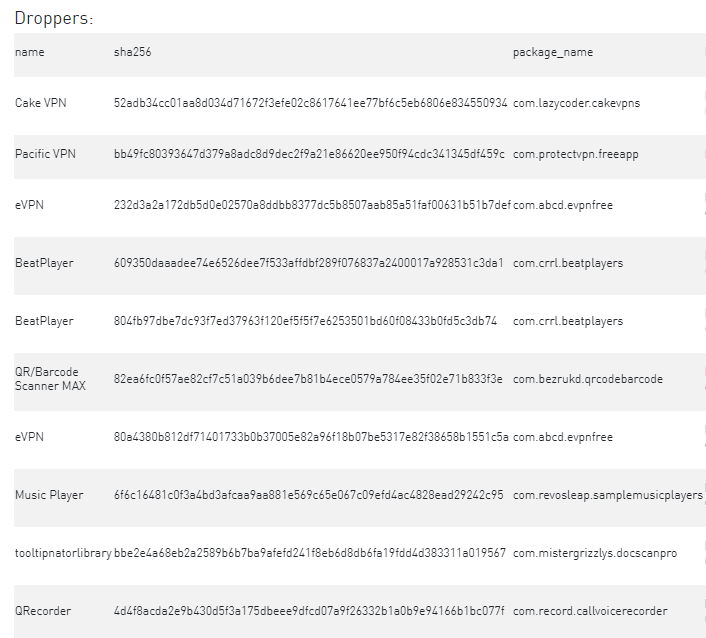Select package com.lazycoder.cakevpns
Screen dimensions: 706x638
point(576,103)
